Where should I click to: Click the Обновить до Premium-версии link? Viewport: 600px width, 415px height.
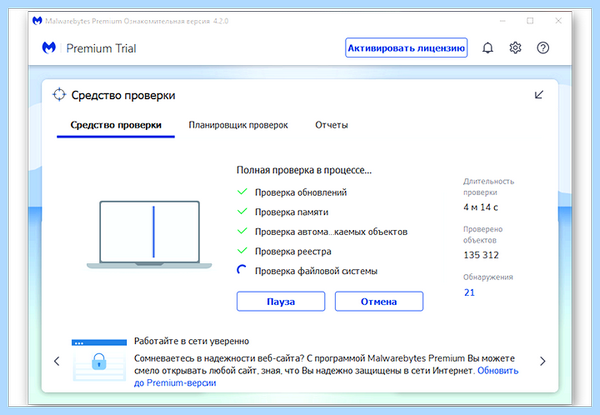coord(326,376)
